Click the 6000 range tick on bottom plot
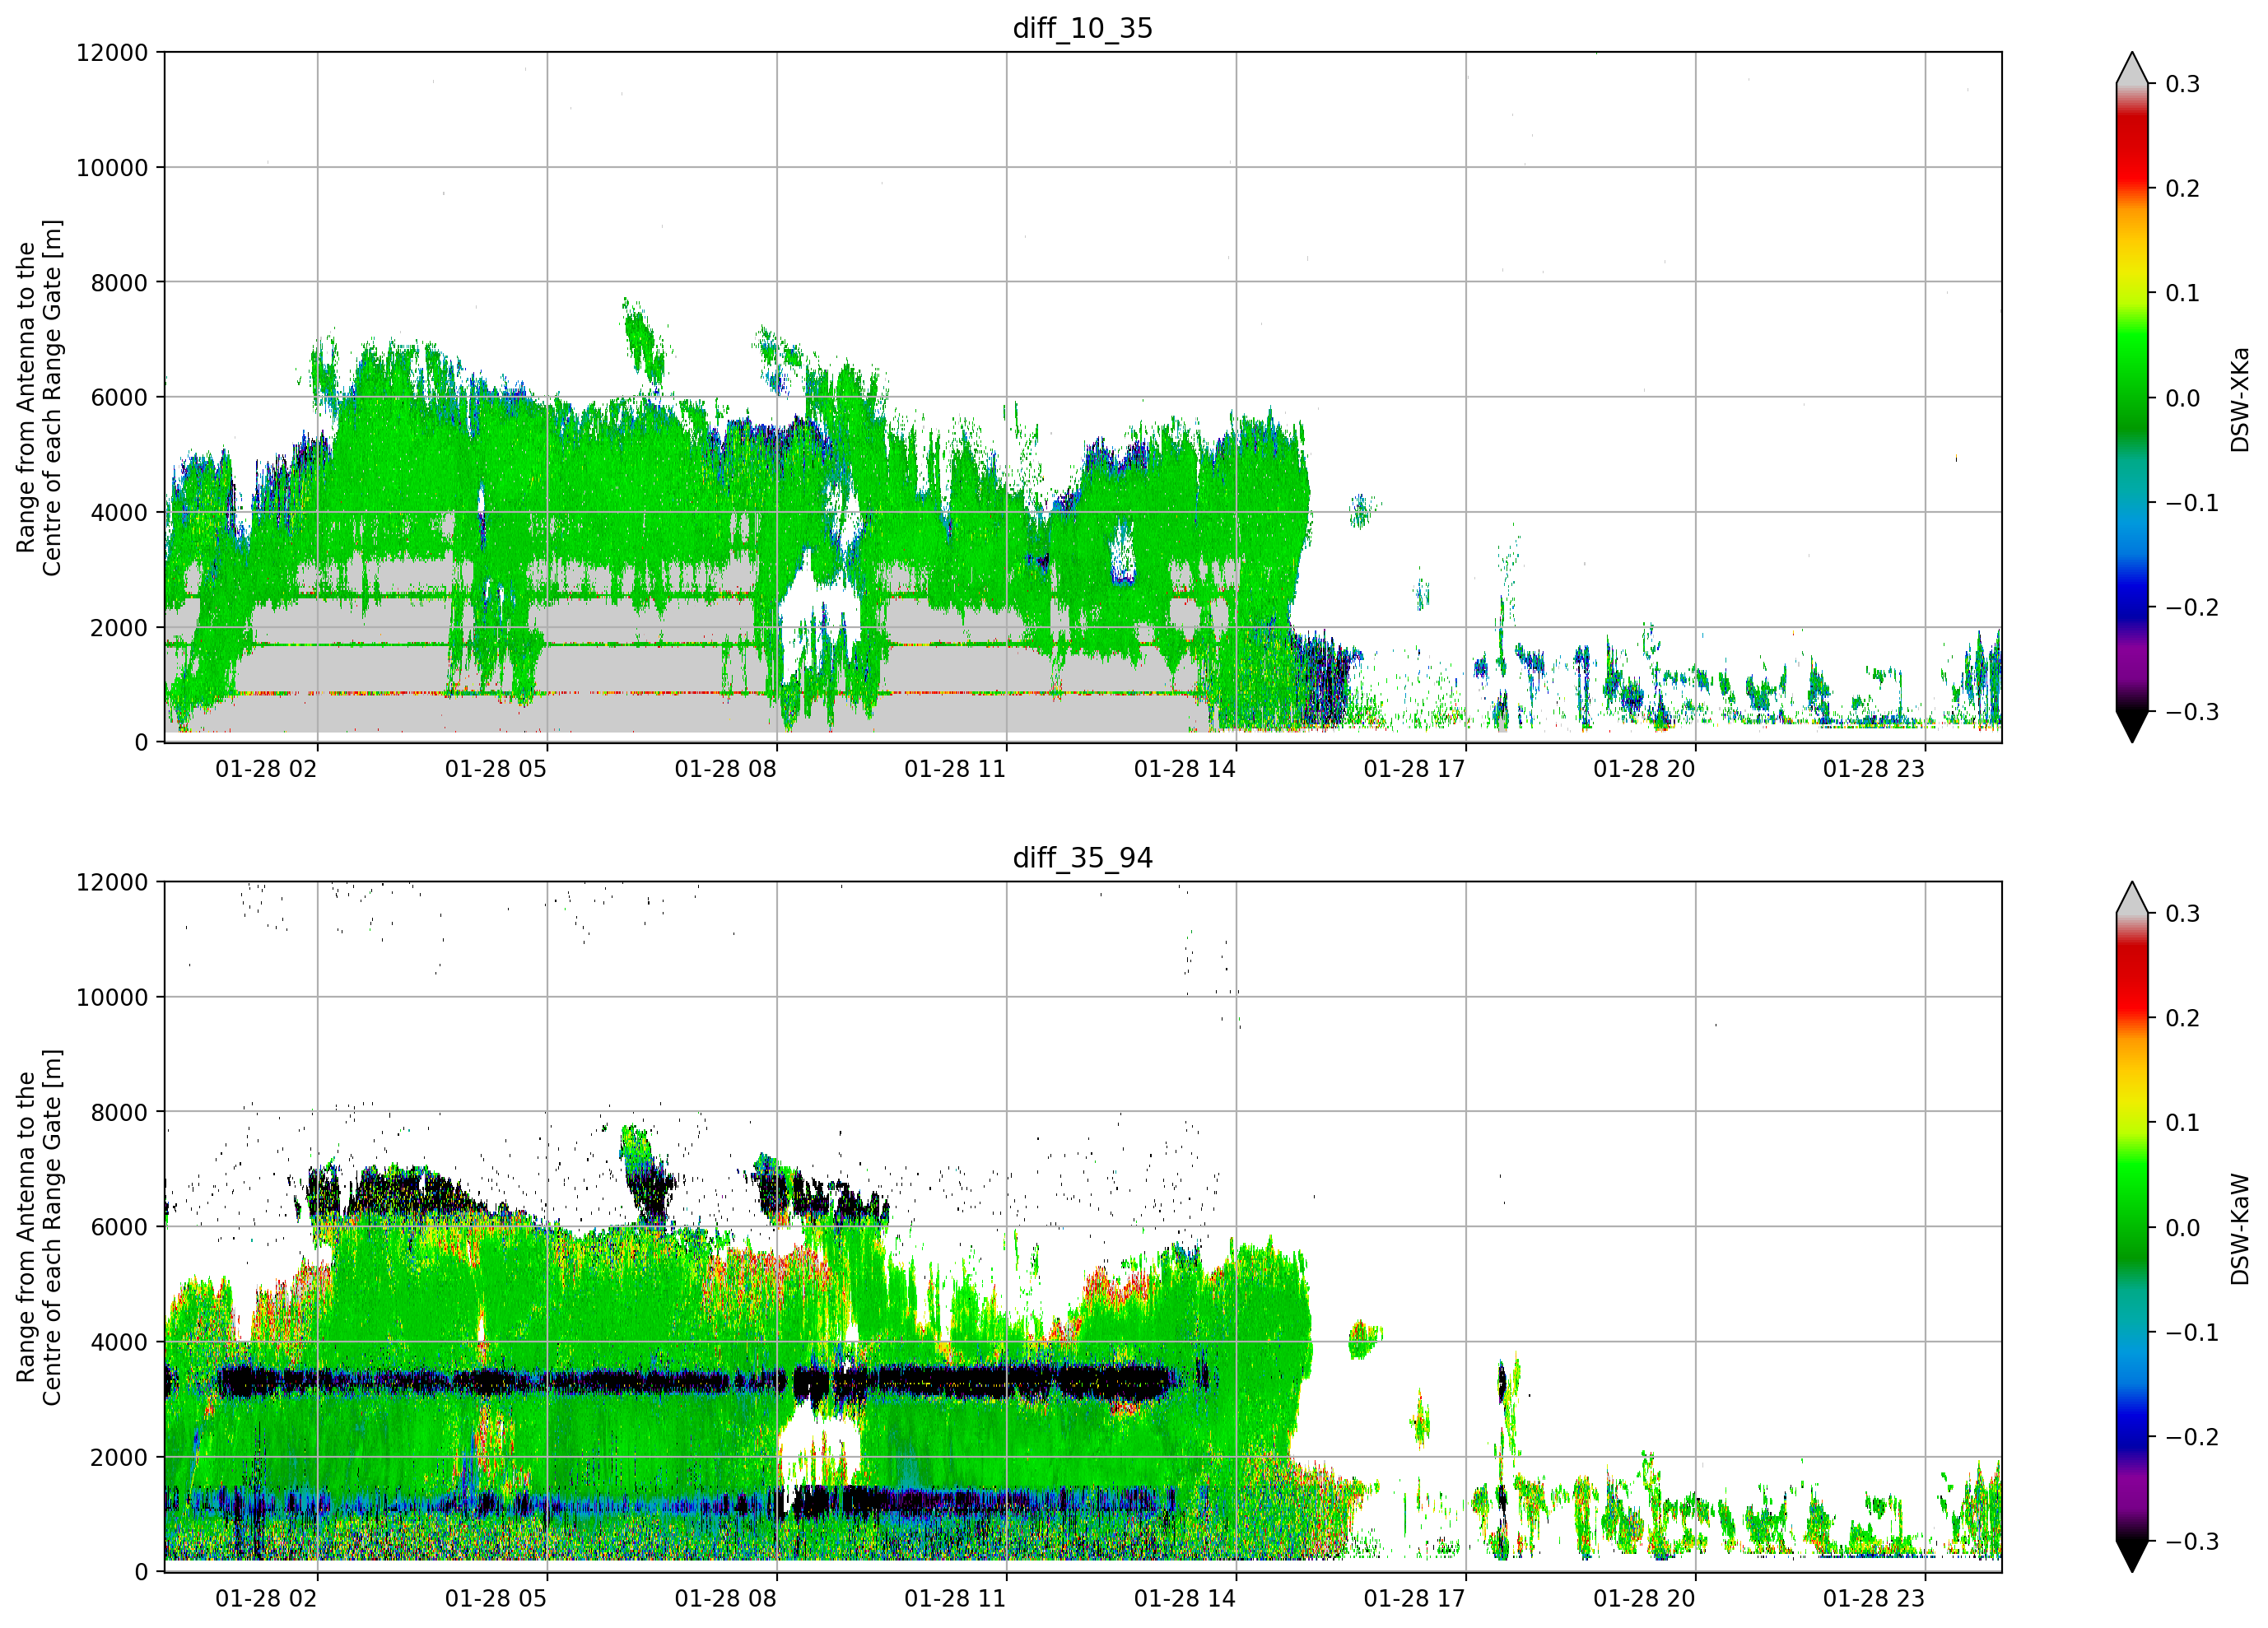 coord(119,1227)
